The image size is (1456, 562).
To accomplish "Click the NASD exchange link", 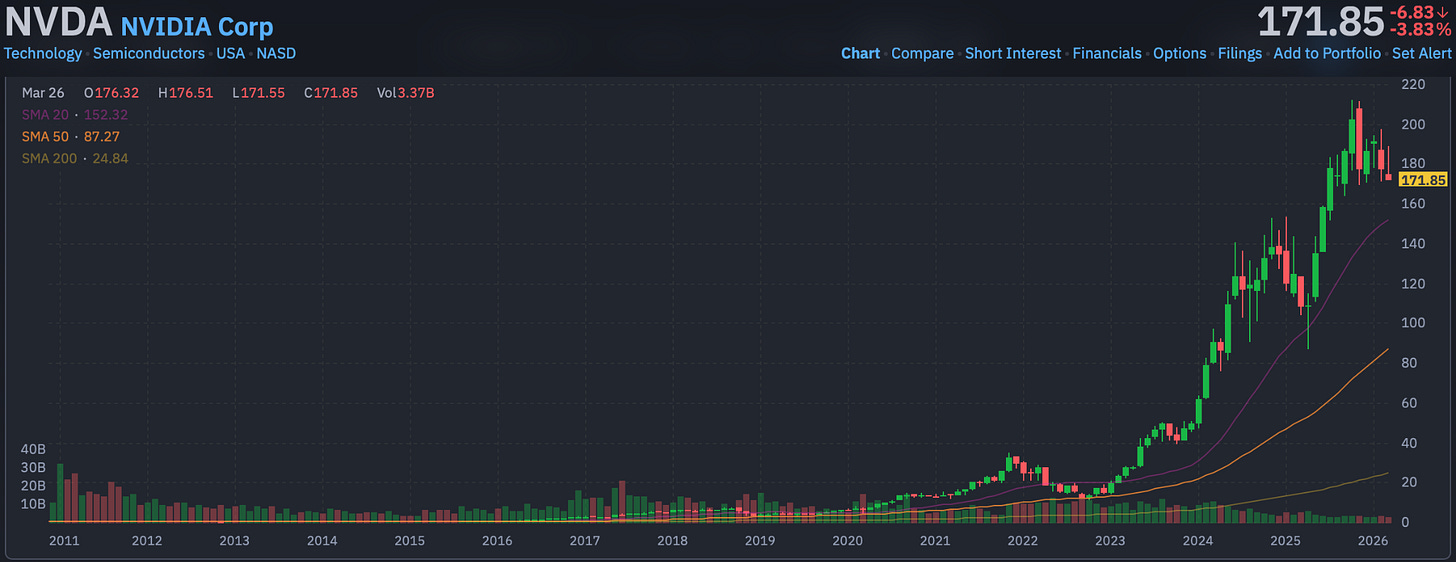I will pos(276,53).
